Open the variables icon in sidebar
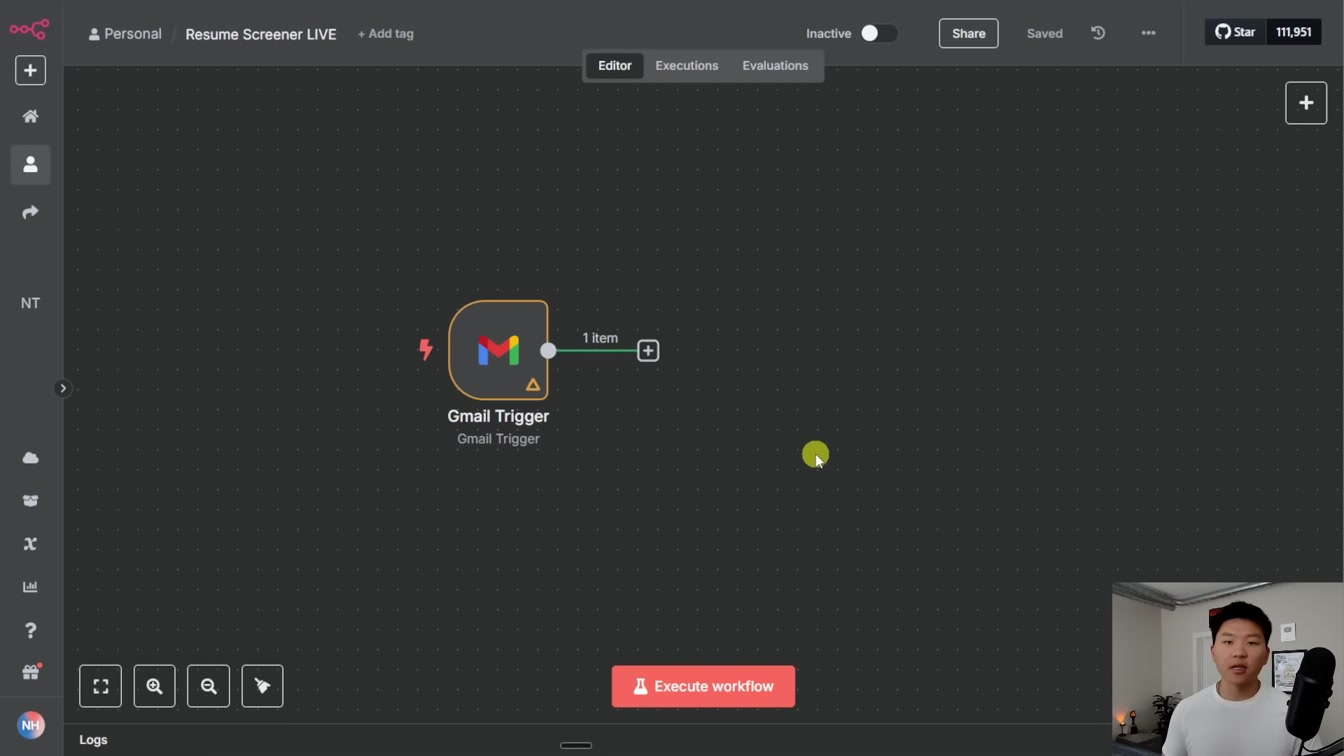This screenshot has height=756, width=1344. coord(30,544)
